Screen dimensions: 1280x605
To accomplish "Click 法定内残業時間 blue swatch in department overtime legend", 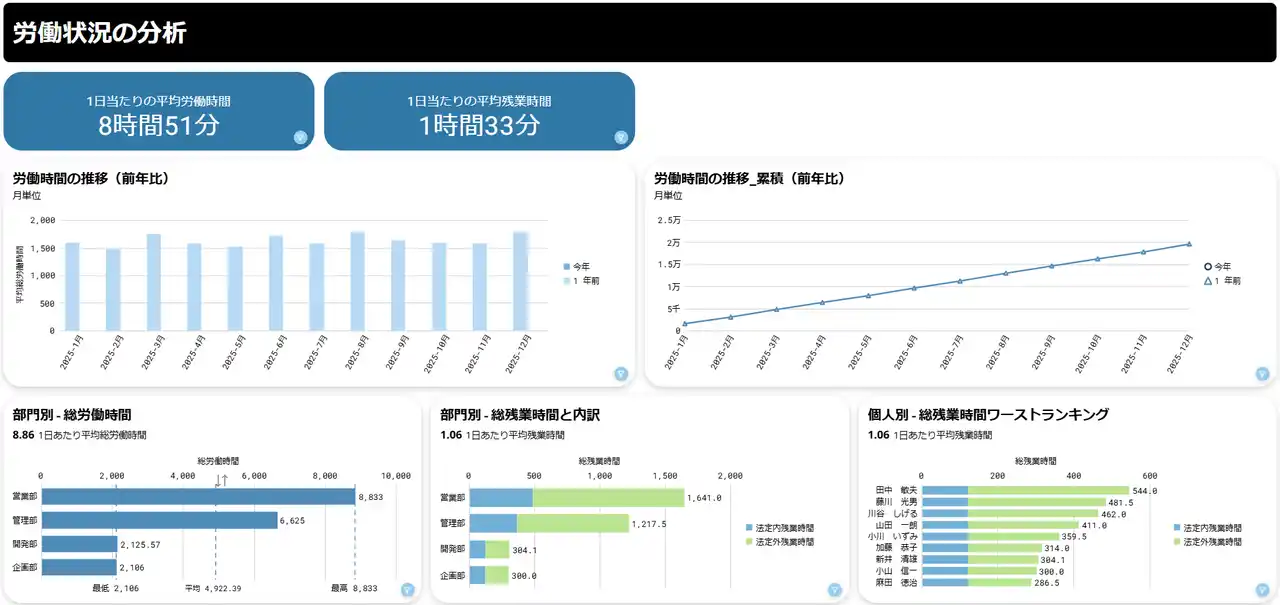I will [x=750, y=527].
